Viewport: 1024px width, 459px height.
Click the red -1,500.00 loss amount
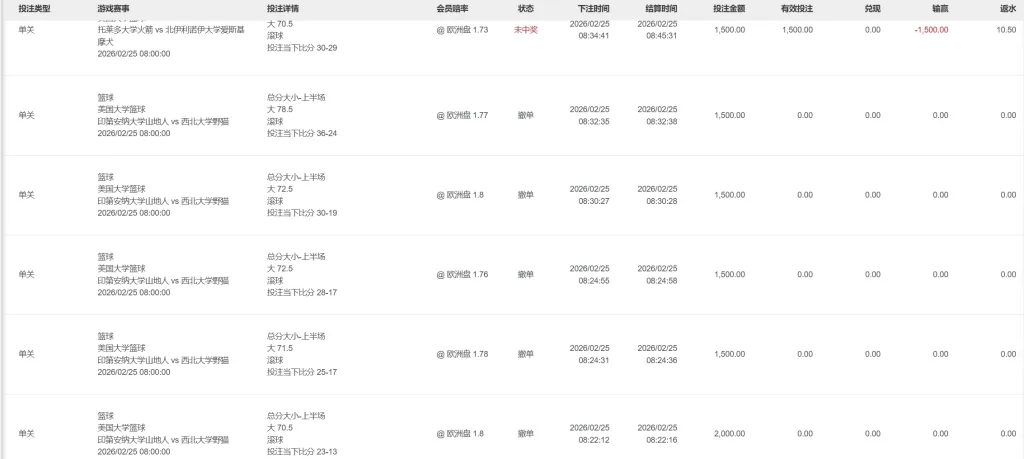930,30
